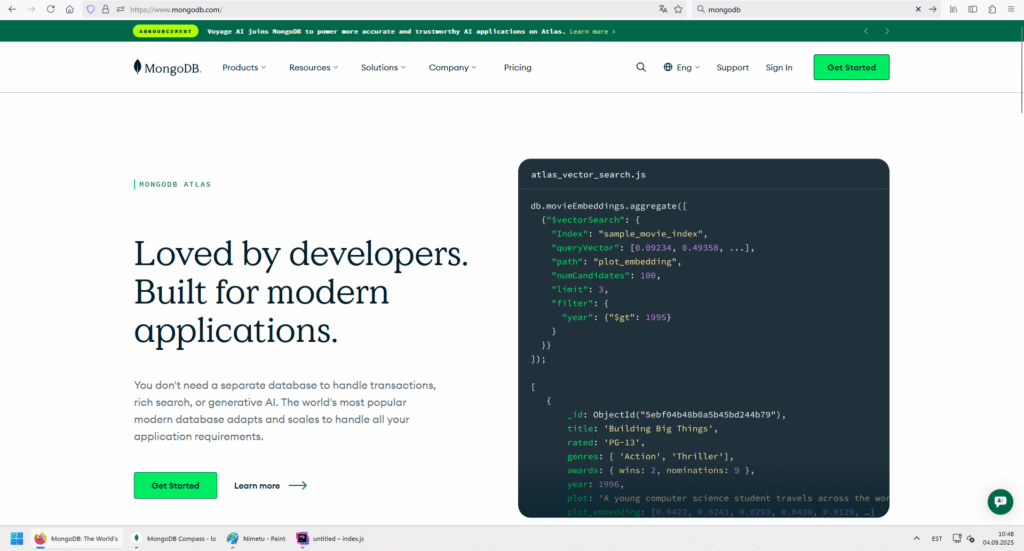Screen dimensions: 1024x551
Task: Expand the Products dropdown menu
Action: pos(244,67)
